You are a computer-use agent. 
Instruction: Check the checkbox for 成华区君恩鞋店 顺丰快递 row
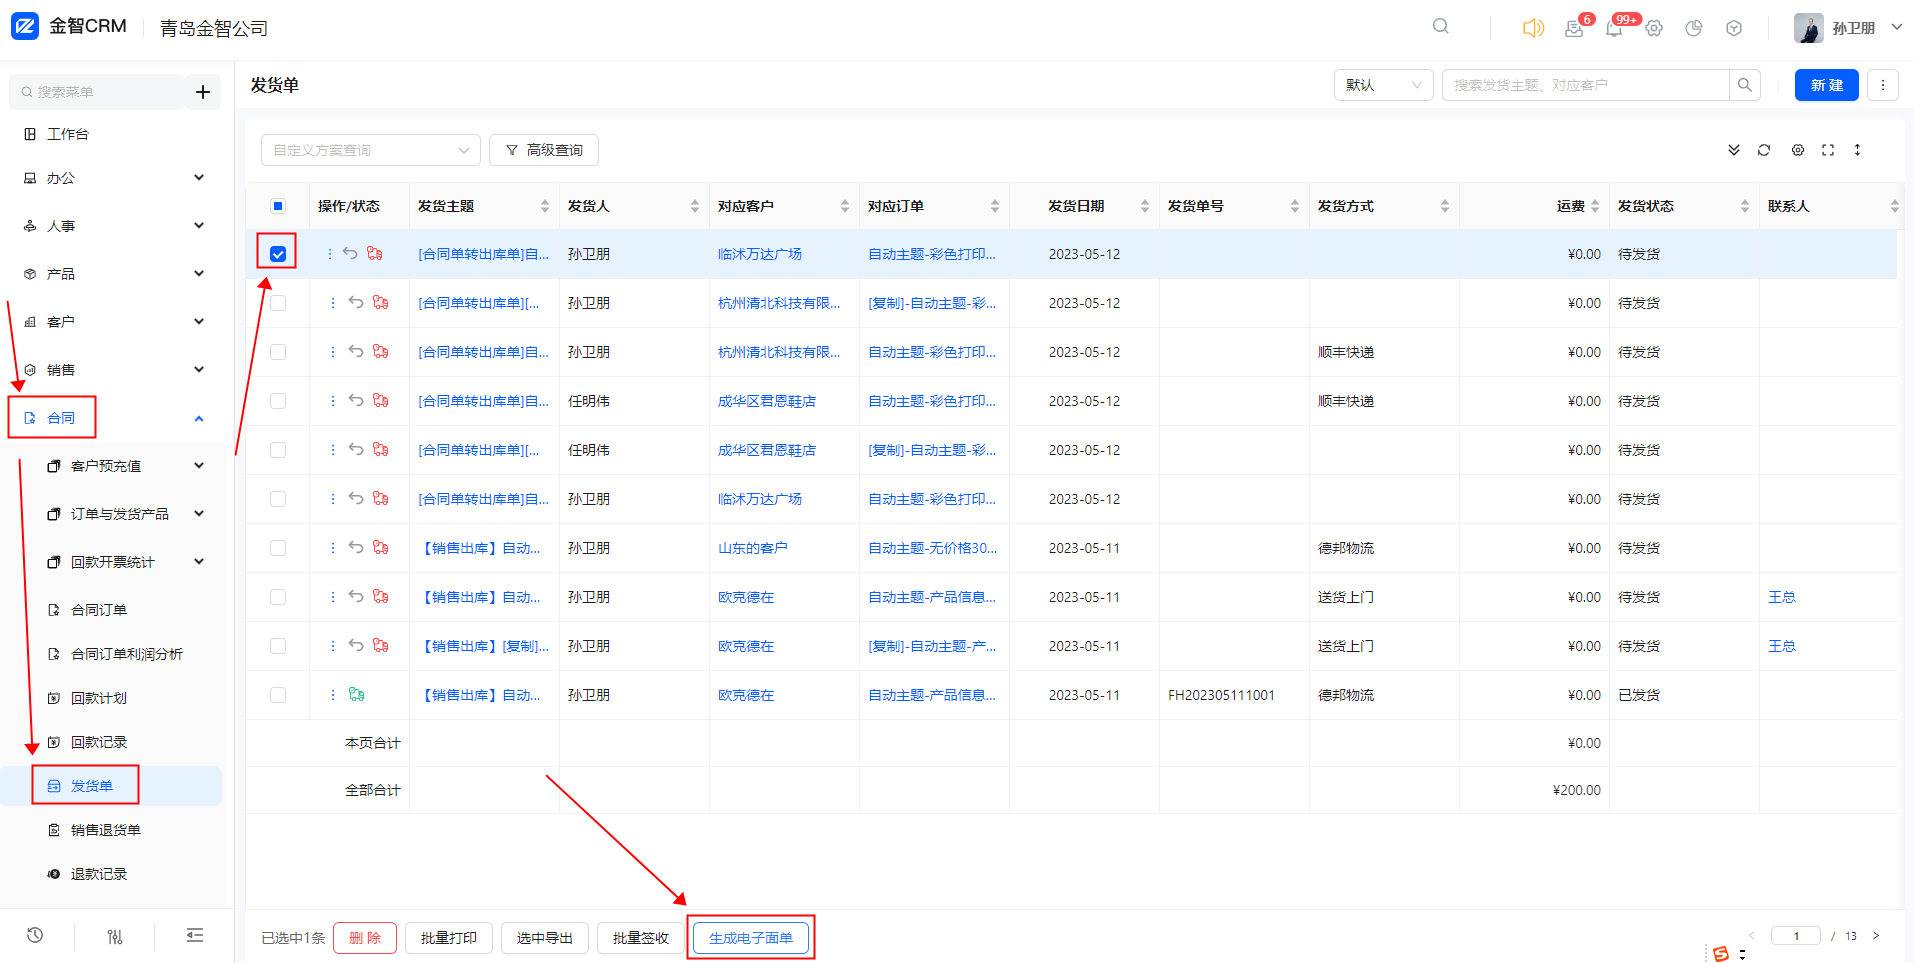coord(278,401)
